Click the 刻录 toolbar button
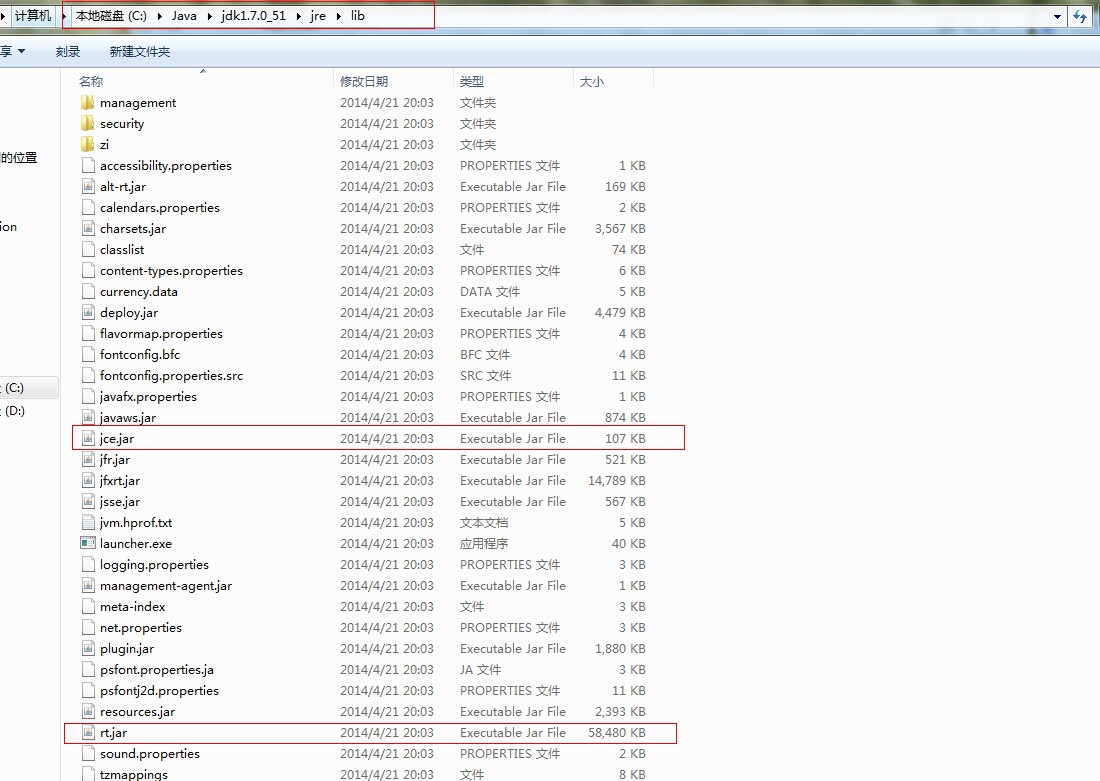1100x781 pixels. 68,51
